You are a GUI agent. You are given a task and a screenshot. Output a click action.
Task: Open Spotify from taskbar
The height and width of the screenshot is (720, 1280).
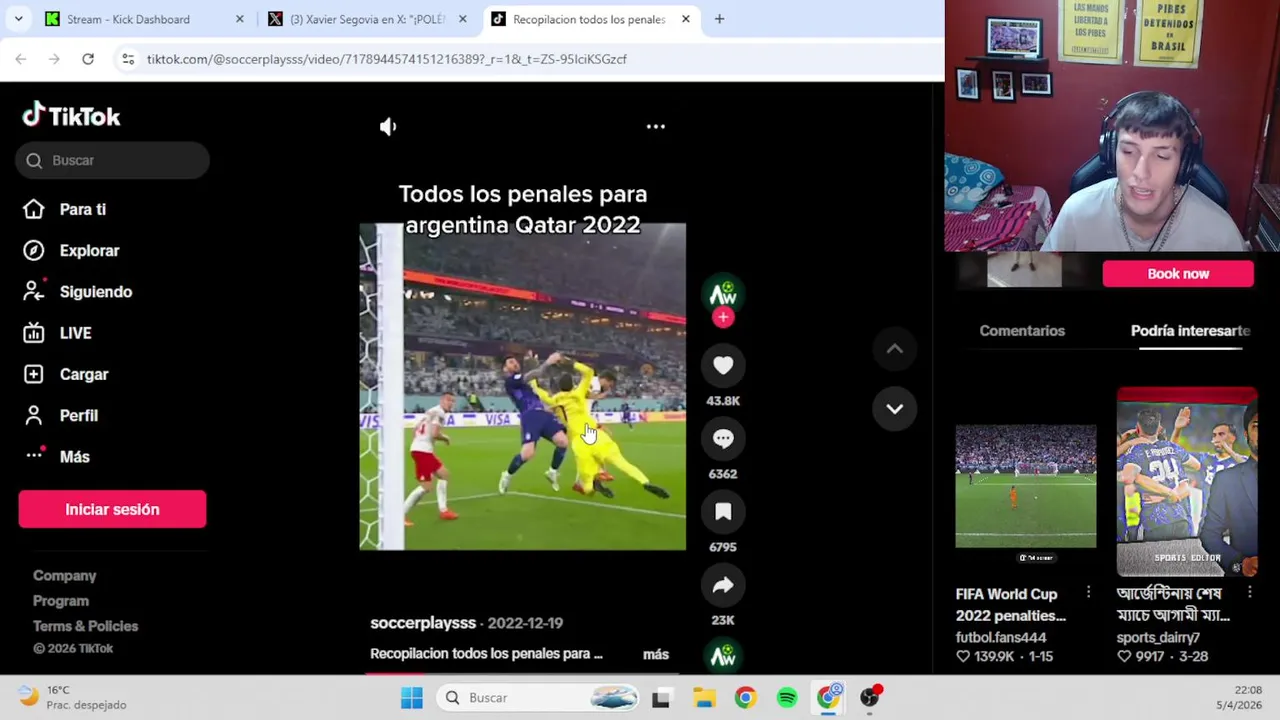(787, 698)
